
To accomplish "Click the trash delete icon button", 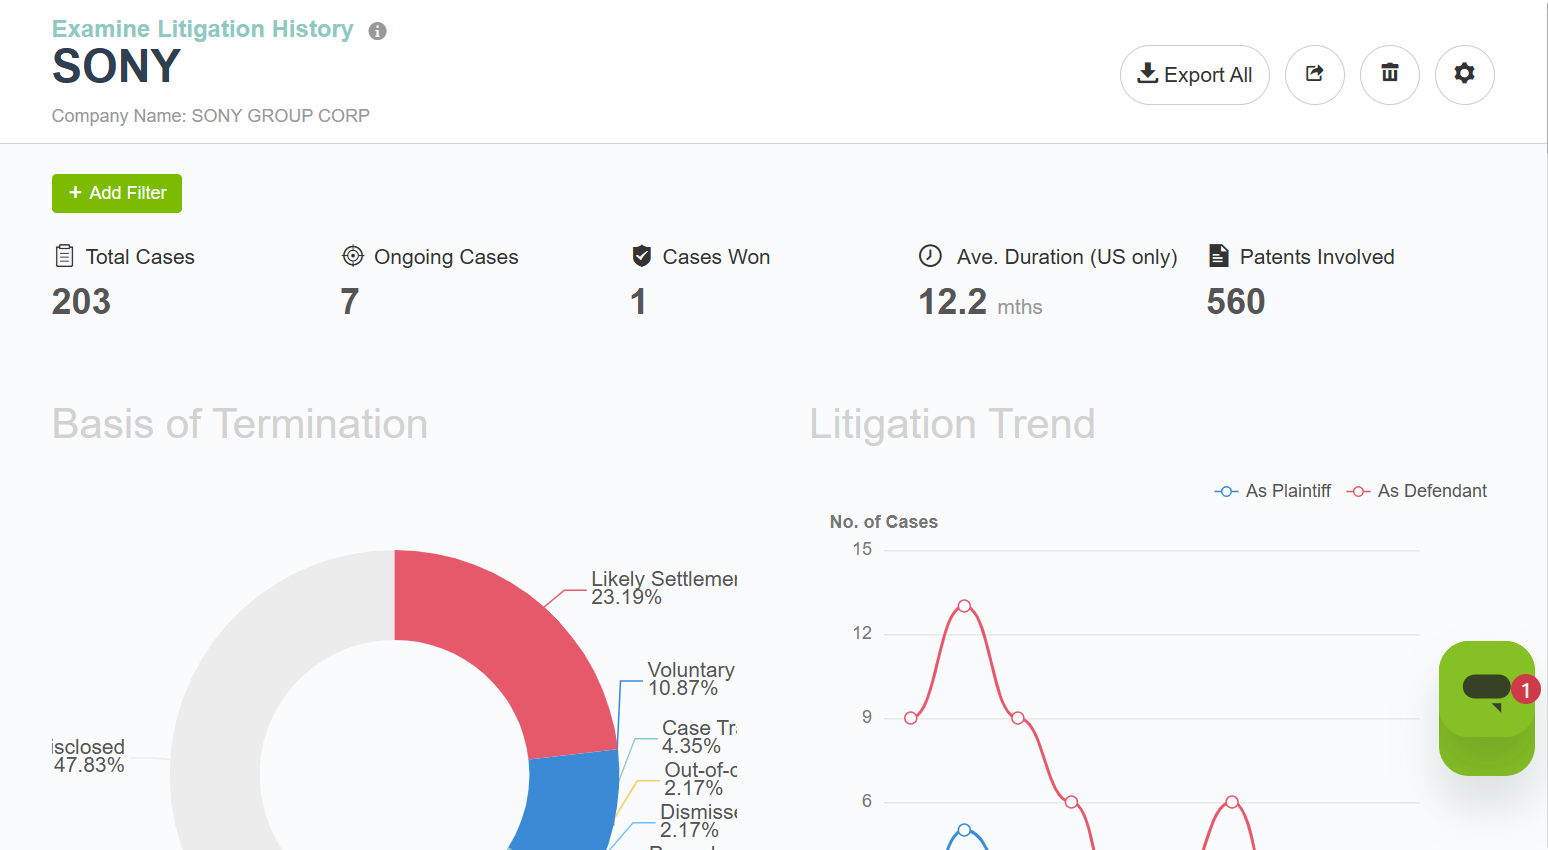I will (x=1389, y=74).
